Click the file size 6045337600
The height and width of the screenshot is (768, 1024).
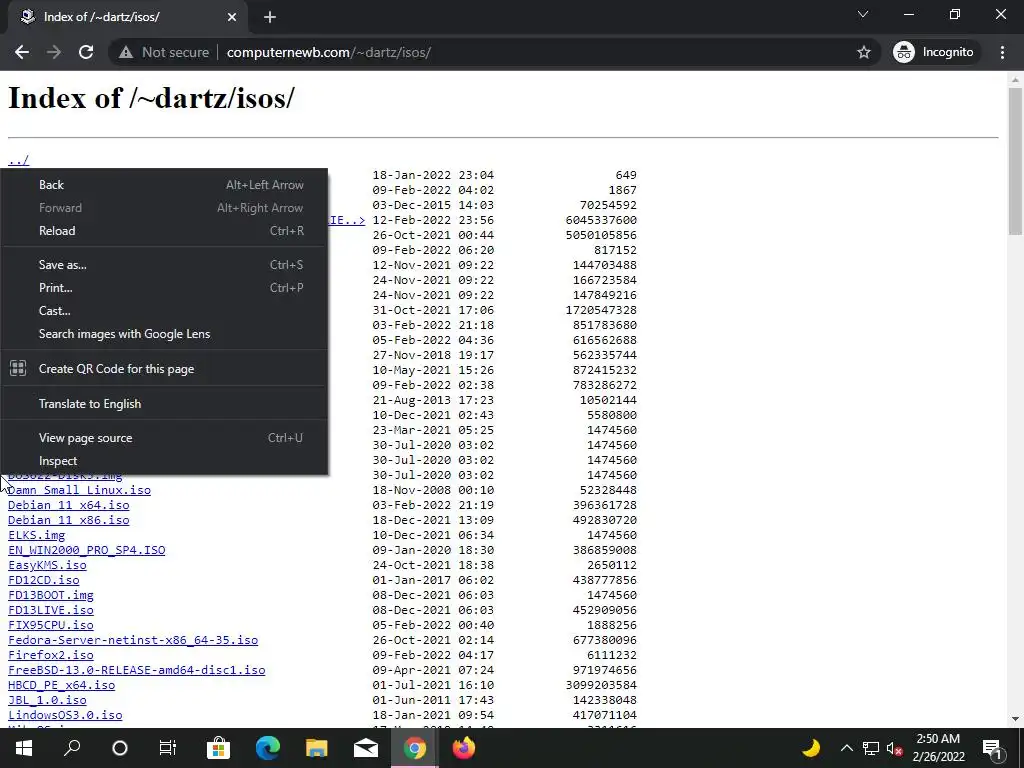point(601,220)
